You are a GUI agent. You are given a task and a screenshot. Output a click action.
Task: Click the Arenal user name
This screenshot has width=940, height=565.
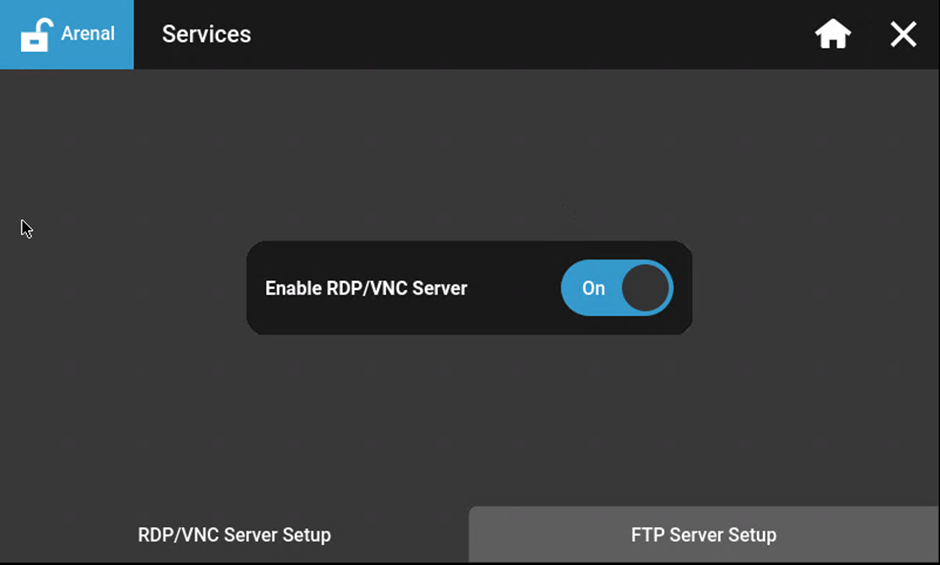tap(88, 34)
